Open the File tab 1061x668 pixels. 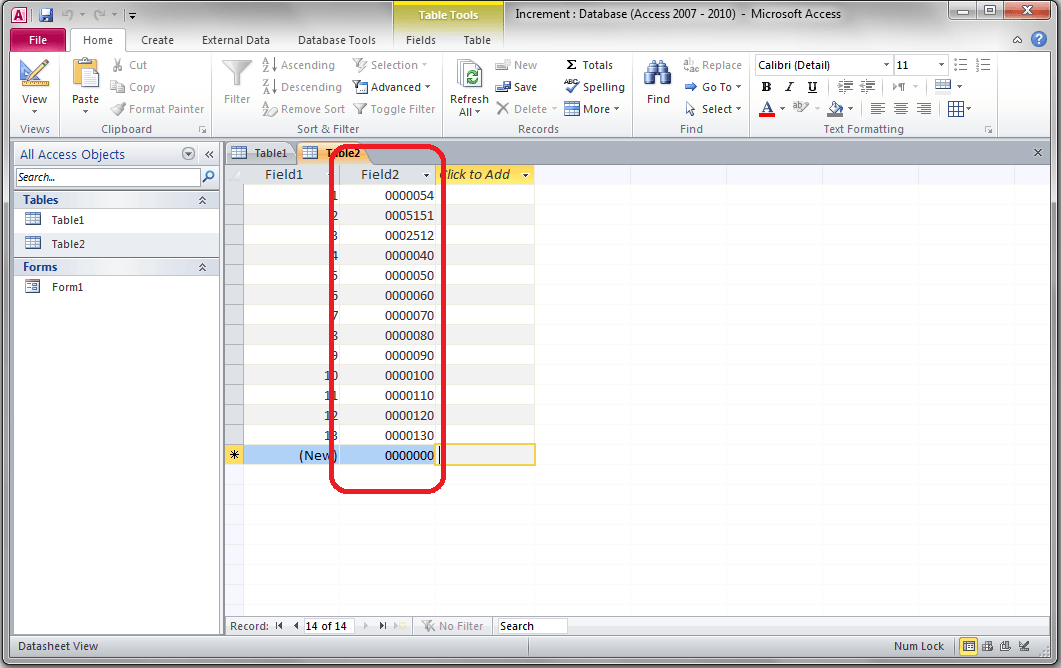point(38,40)
